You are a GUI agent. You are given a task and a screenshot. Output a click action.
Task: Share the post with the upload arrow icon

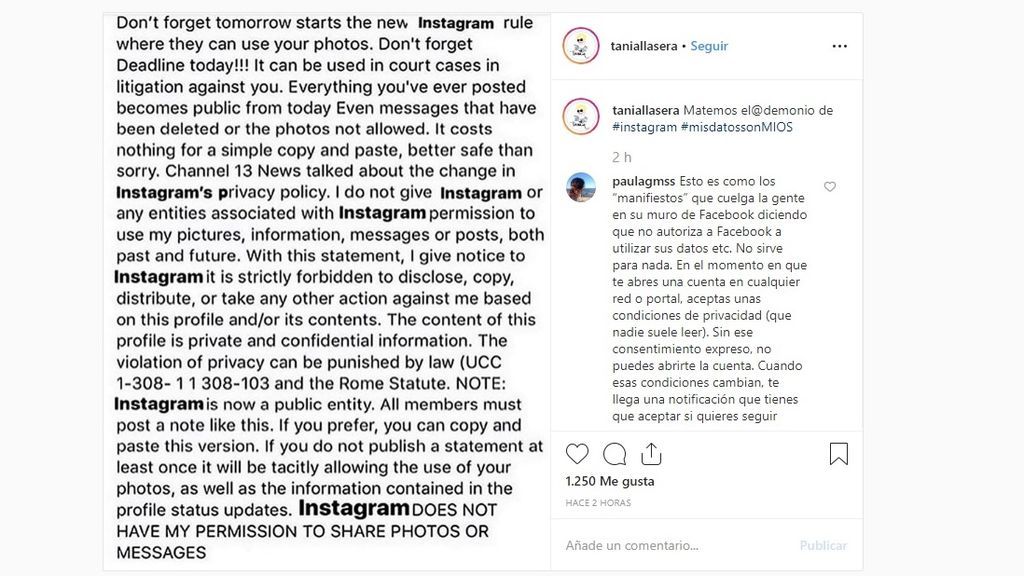651,453
